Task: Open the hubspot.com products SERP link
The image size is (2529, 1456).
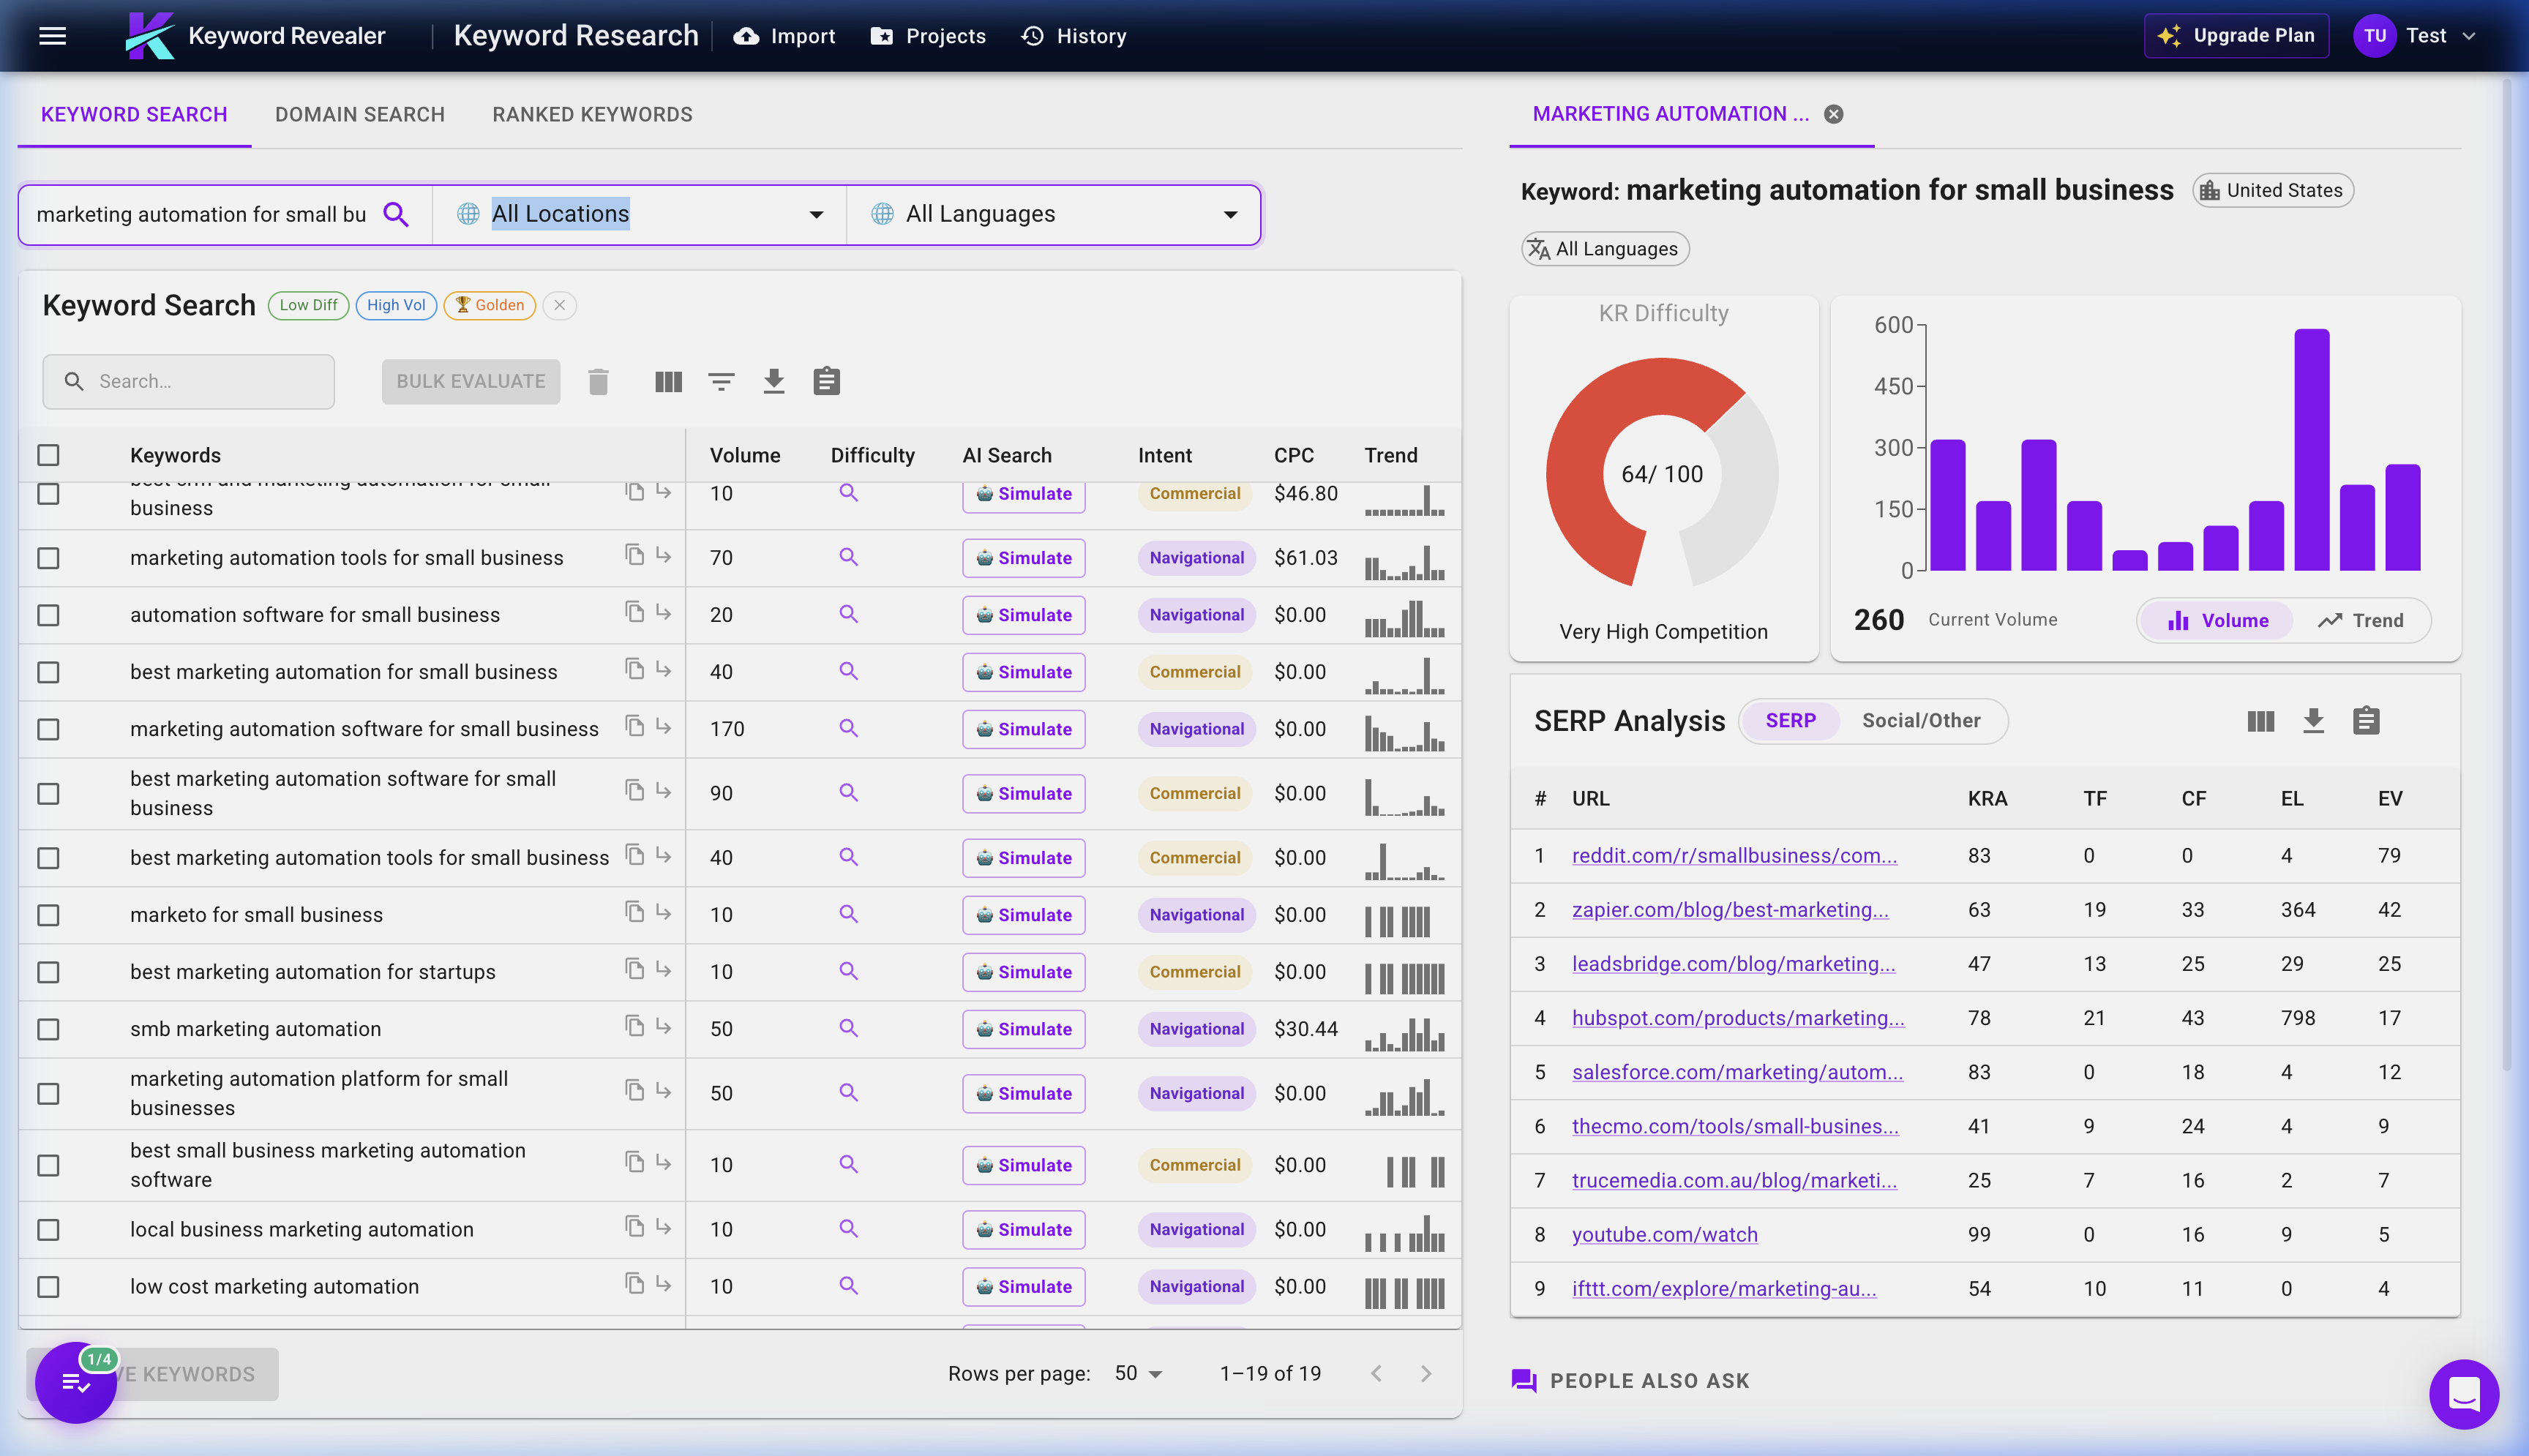Action: (x=1738, y=1018)
